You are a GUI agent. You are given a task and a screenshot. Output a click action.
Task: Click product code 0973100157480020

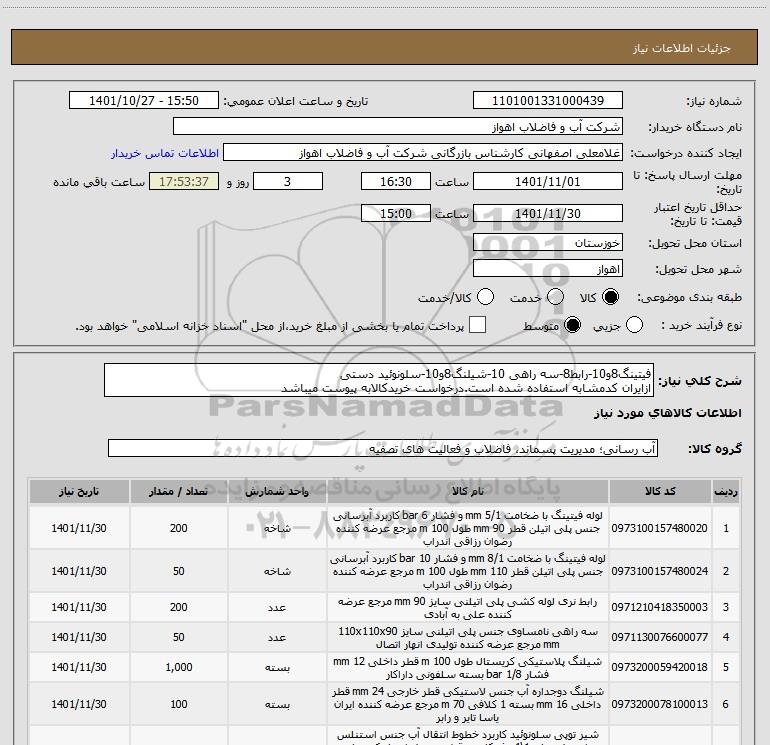tap(660, 528)
